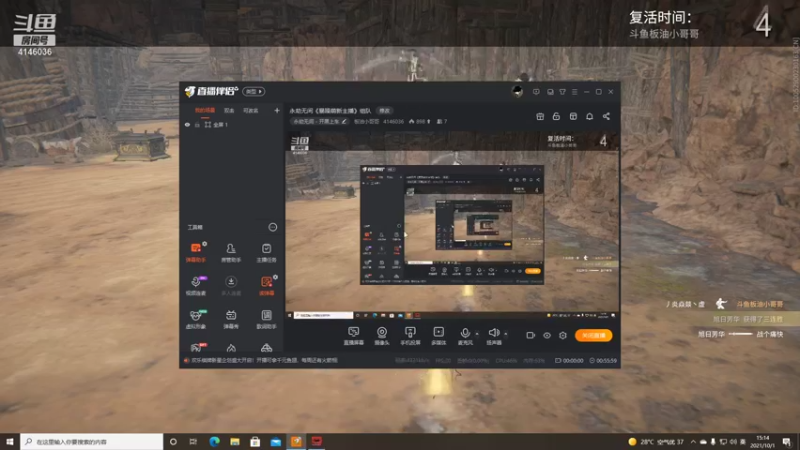Open the 读弹幕 tool
The width and height of the screenshot is (800, 450).
pyautogui.click(x=266, y=286)
